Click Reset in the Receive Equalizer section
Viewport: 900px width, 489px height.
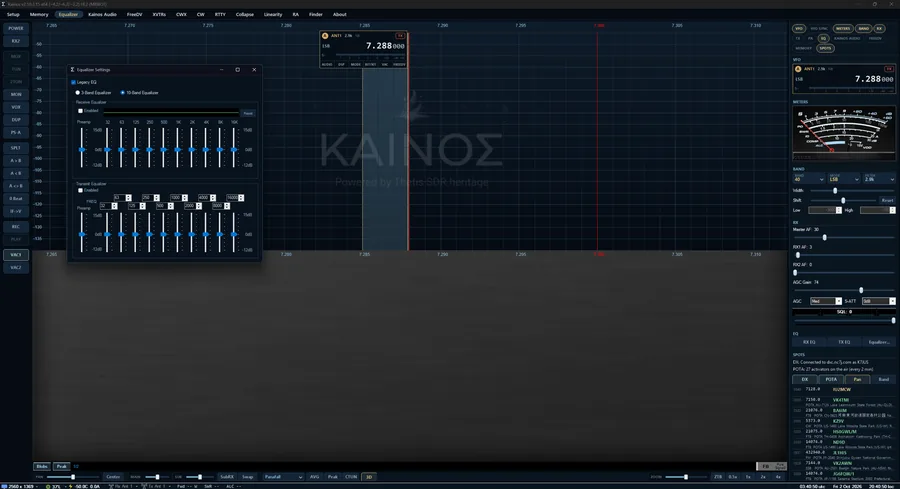click(248, 113)
